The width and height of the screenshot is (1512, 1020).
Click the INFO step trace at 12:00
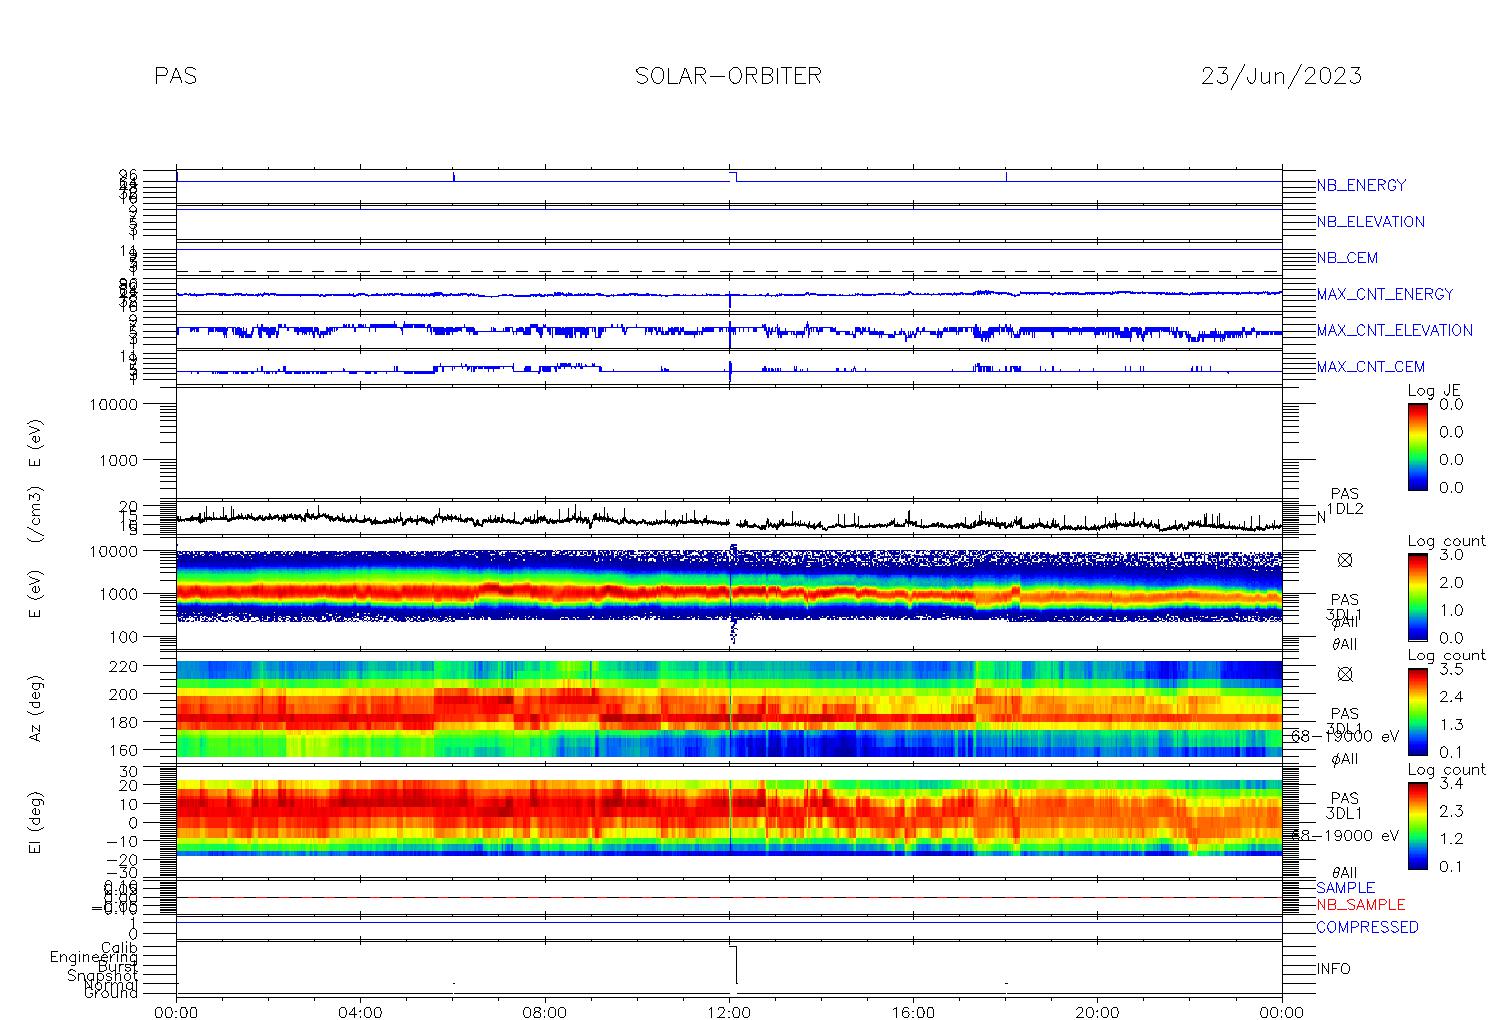734,964
